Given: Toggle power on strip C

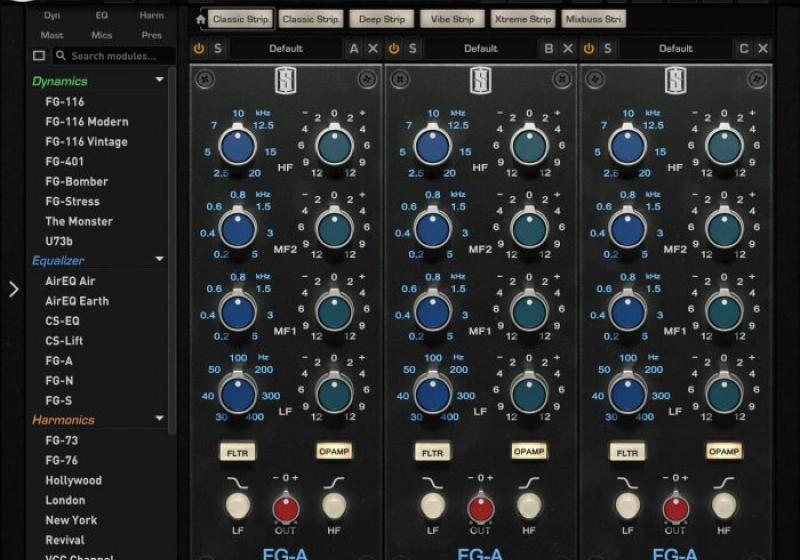Looking at the screenshot, I should click(x=588, y=48).
